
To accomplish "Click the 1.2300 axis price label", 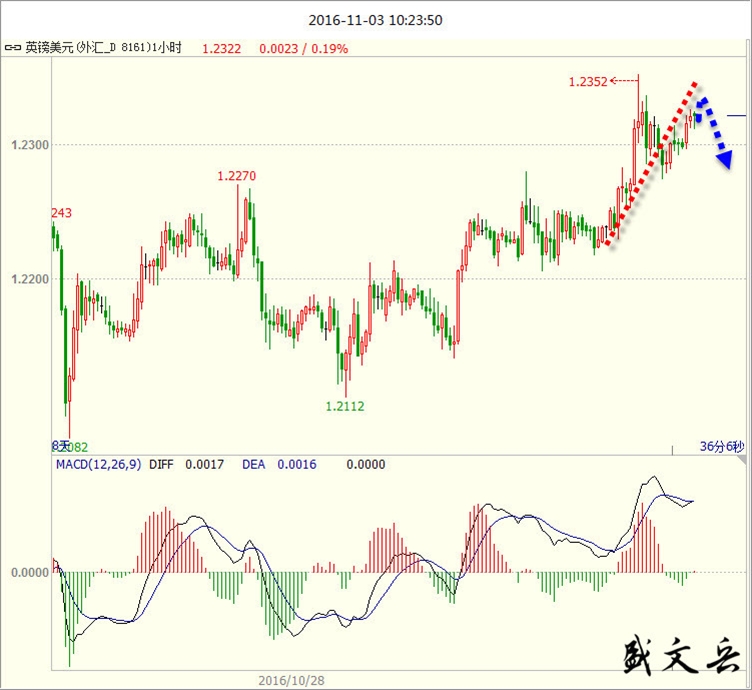I will pyautogui.click(x=30, y=145).
